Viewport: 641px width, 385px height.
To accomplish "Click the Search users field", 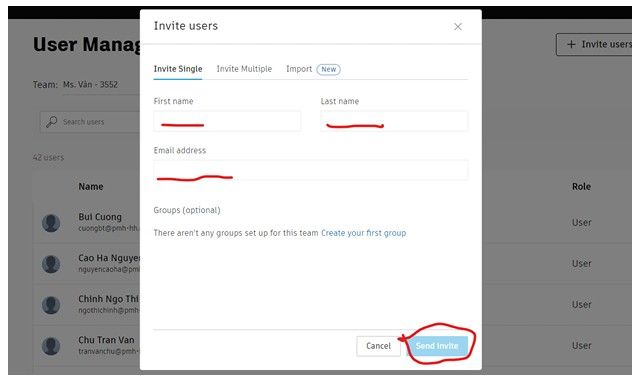I will [90, 122].
